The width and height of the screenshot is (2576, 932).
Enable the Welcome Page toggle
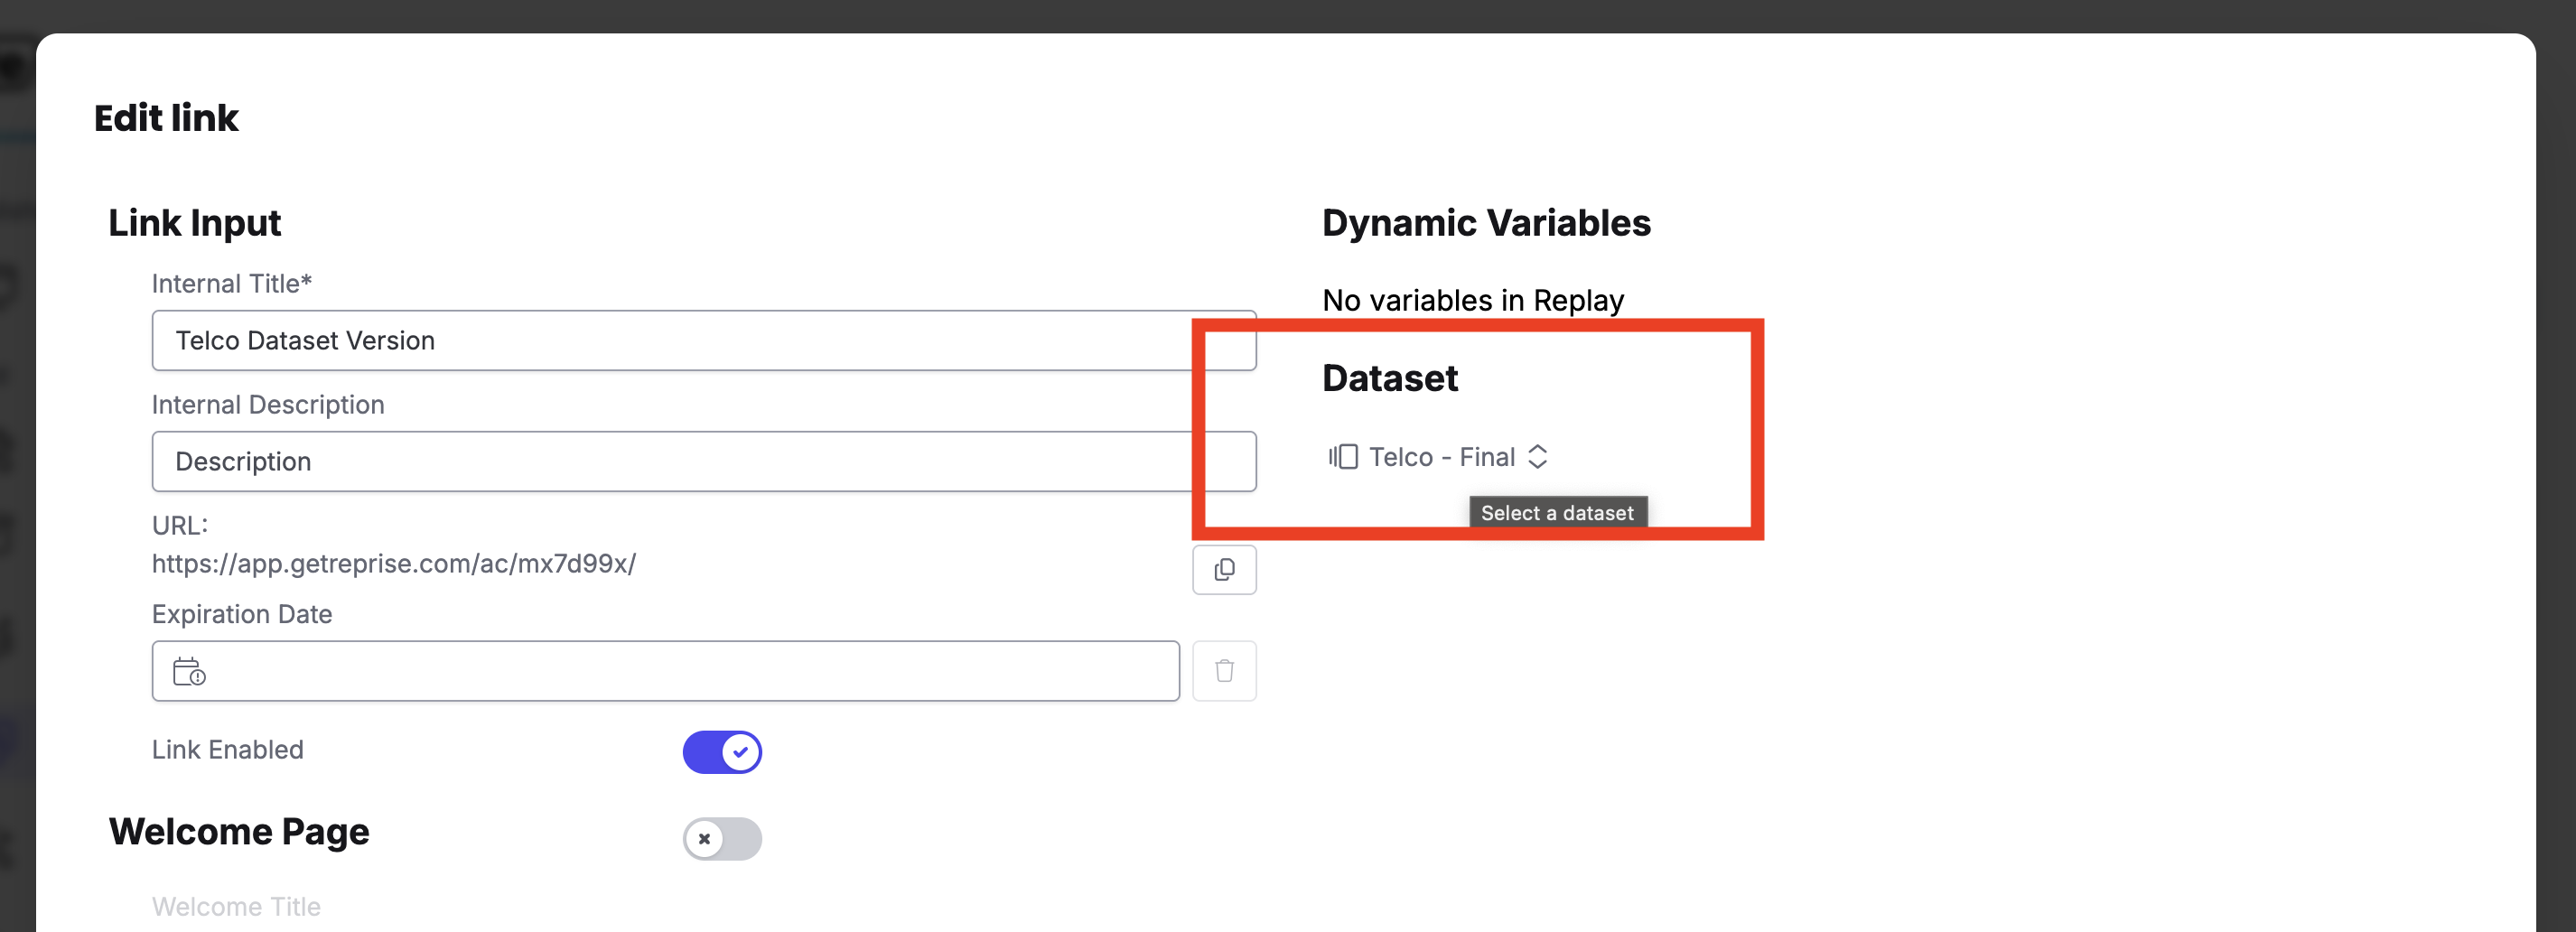(721, 839)
